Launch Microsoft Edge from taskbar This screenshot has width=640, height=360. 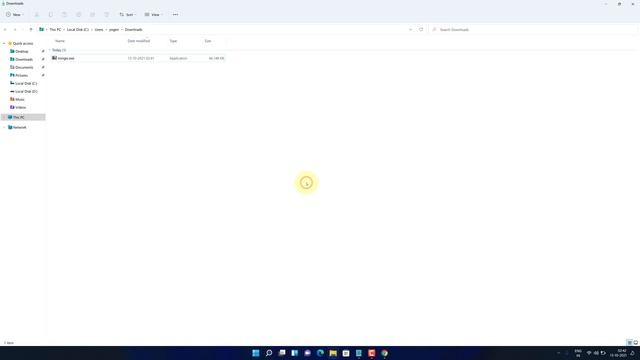pyautogui.click(x=320, y=353)
